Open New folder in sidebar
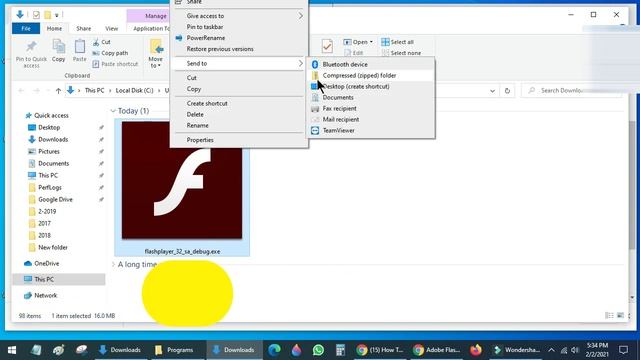Screen dimensions: 640x360 point(52,247)
